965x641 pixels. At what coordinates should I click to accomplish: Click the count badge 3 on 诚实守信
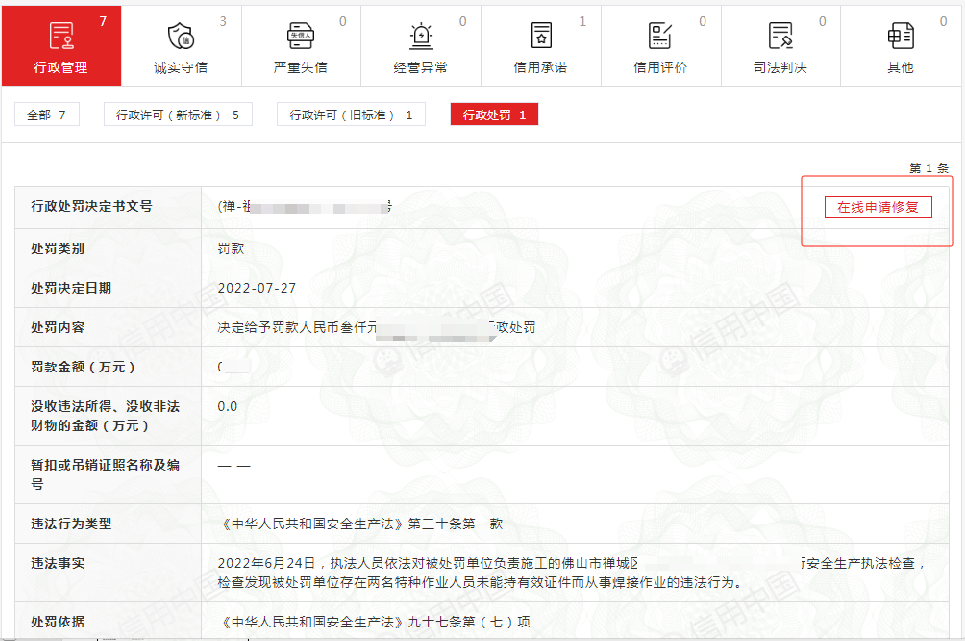(x=223, y=22)
